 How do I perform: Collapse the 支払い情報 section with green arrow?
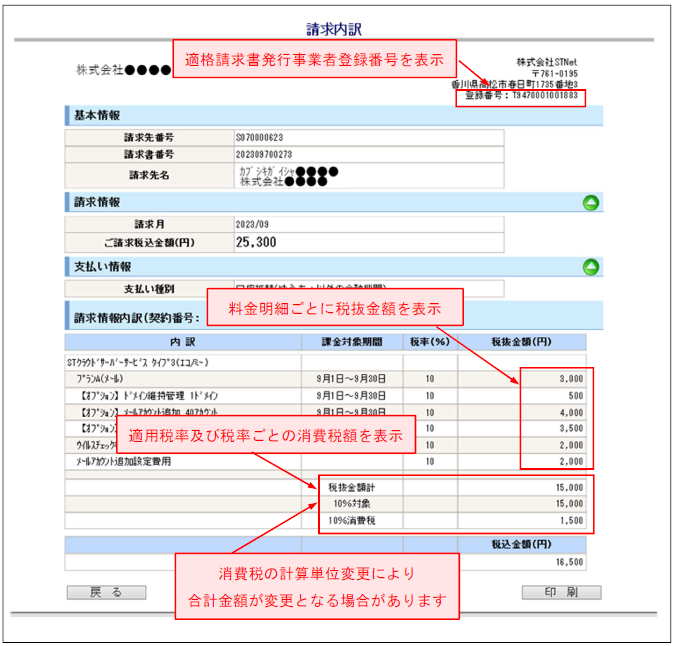coord(591,267)
